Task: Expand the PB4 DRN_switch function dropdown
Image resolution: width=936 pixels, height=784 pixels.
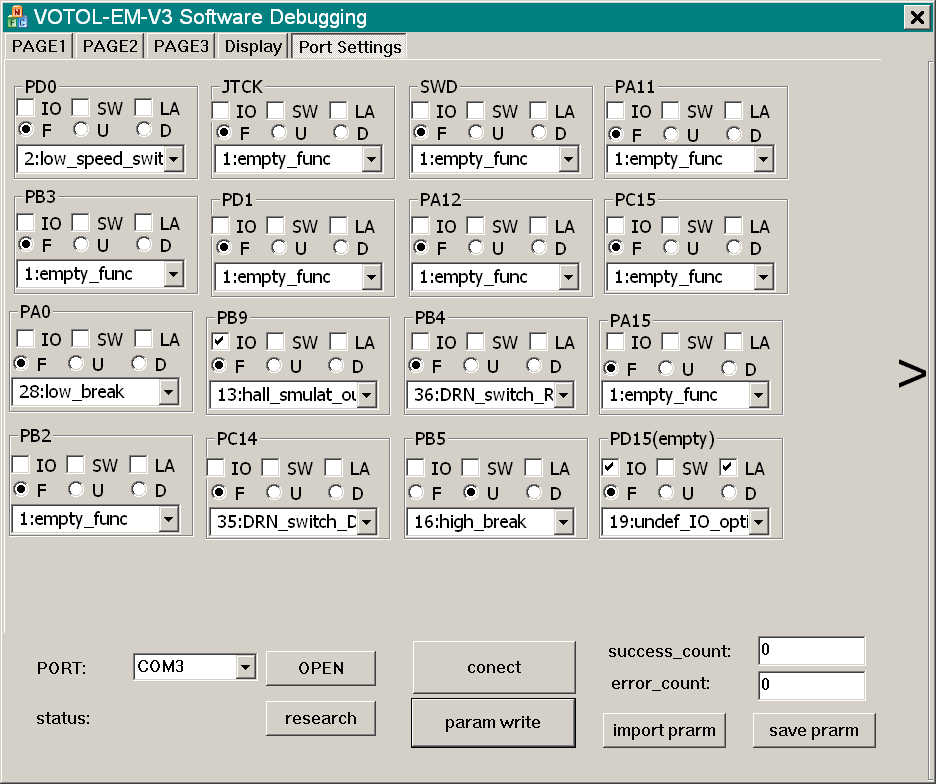Action: point(565,396)
